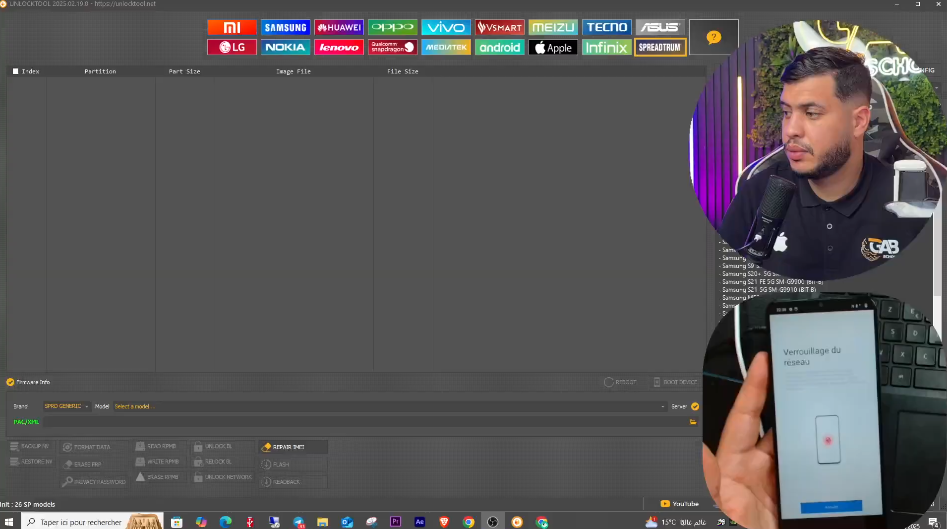Open Microsoft Edge from taskbar

[x=225, y=522]
